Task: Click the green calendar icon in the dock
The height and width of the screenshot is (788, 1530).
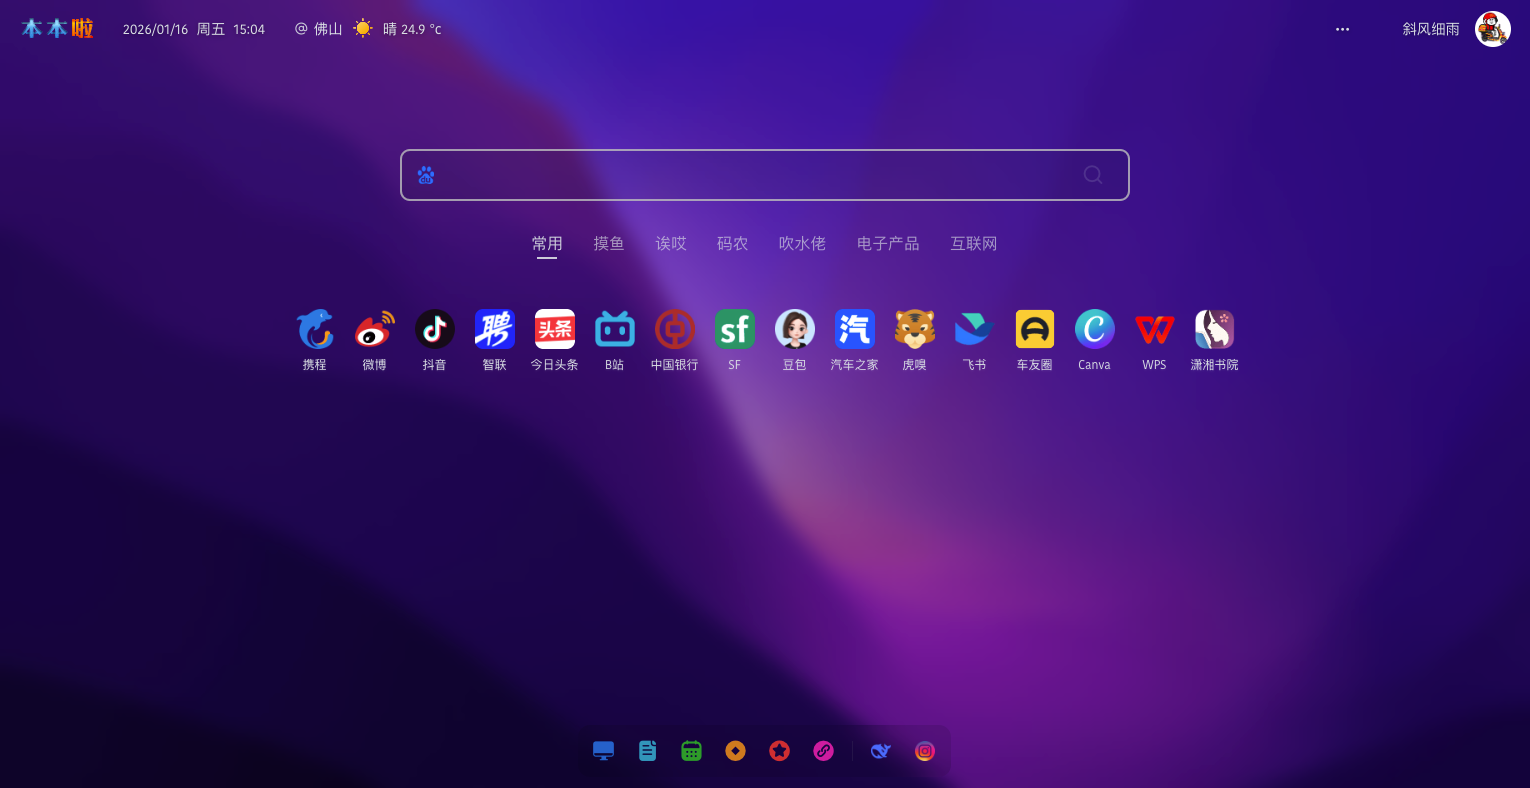Action: (691, 751)
